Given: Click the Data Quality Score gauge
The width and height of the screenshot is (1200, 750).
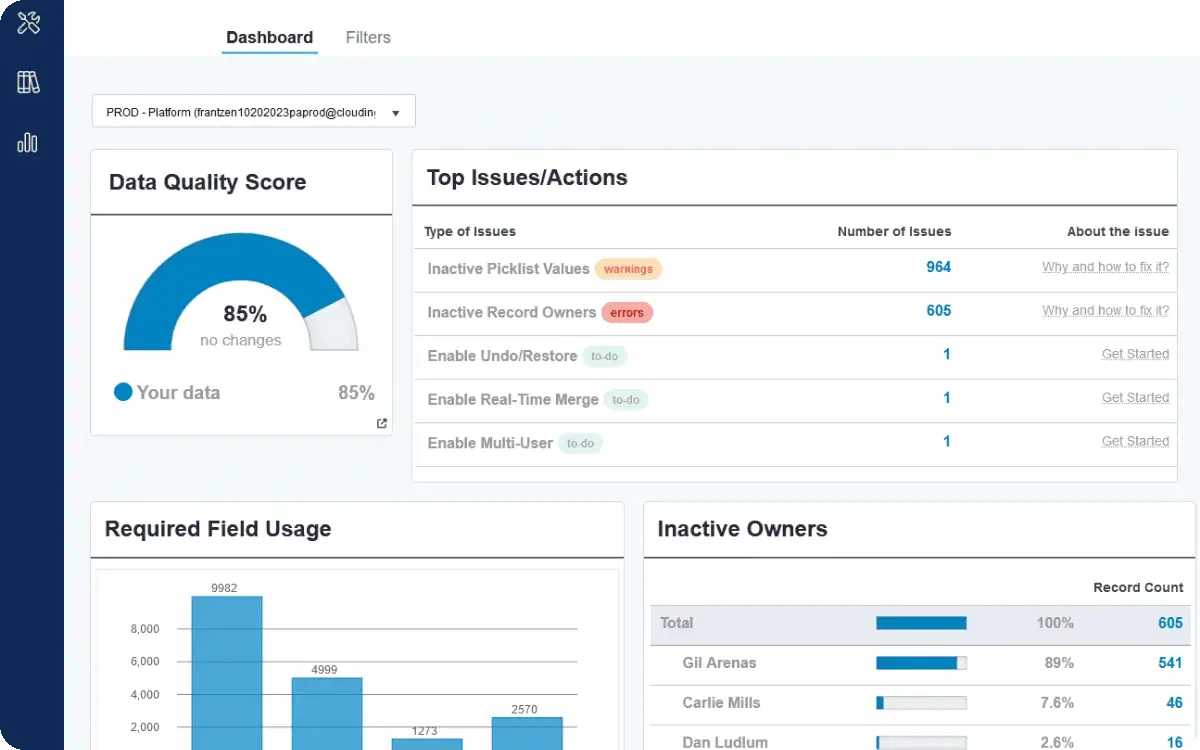Looking at the screenshot, I should pos(241,292).
